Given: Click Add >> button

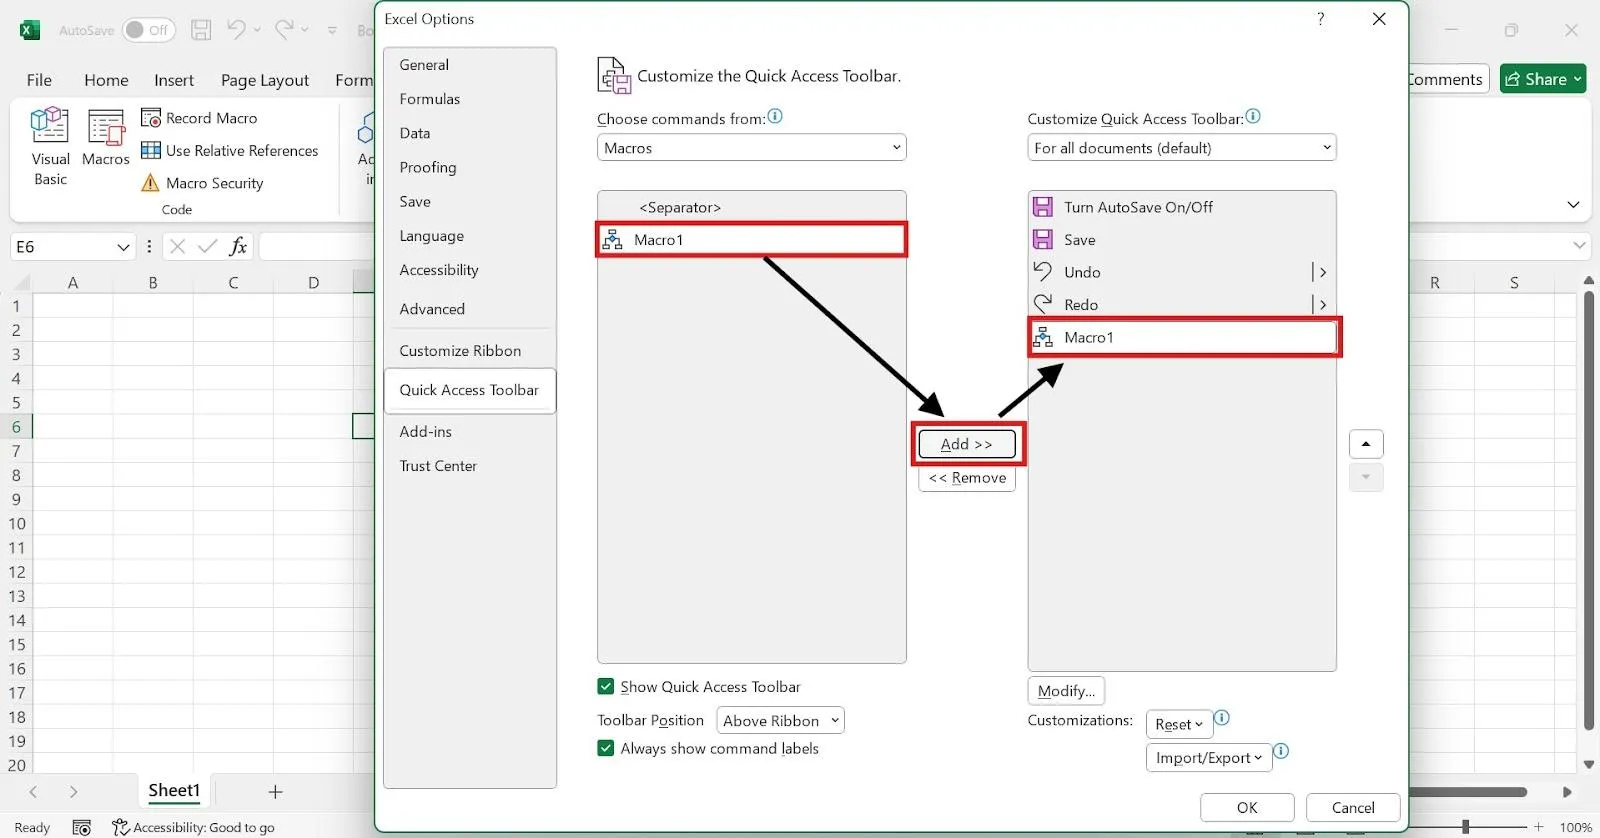Looking at the screenshot, I should [x=967, y=444].
